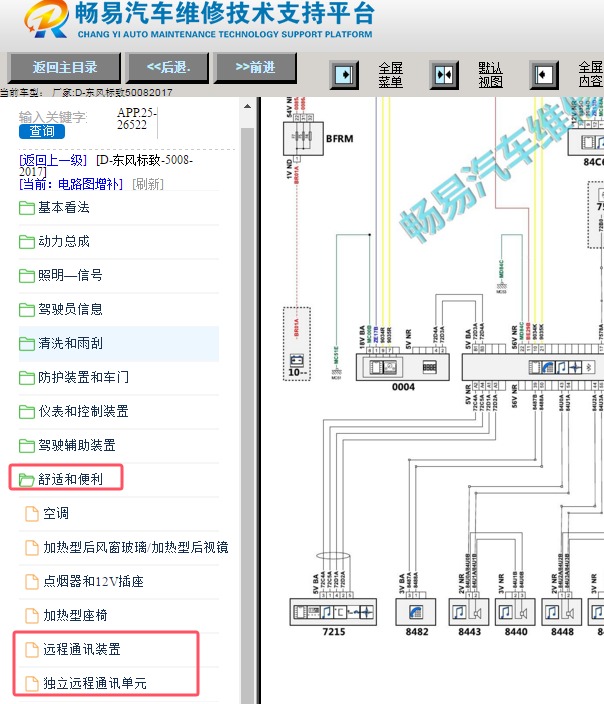Click folder icon beside 照明—信号
Viewport: 604px width, 704px height.
click(x=27, y=276)
